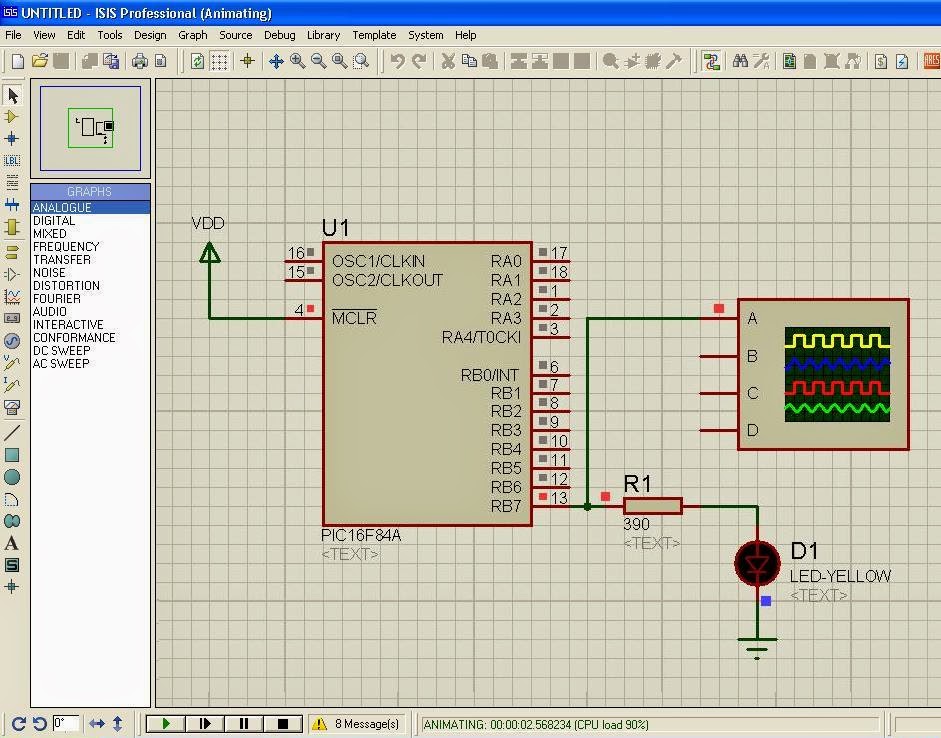Open the 8 Message(s) log
Image resolution: width=941 pixels, height=738 pixels.
(x=357, y=723)
